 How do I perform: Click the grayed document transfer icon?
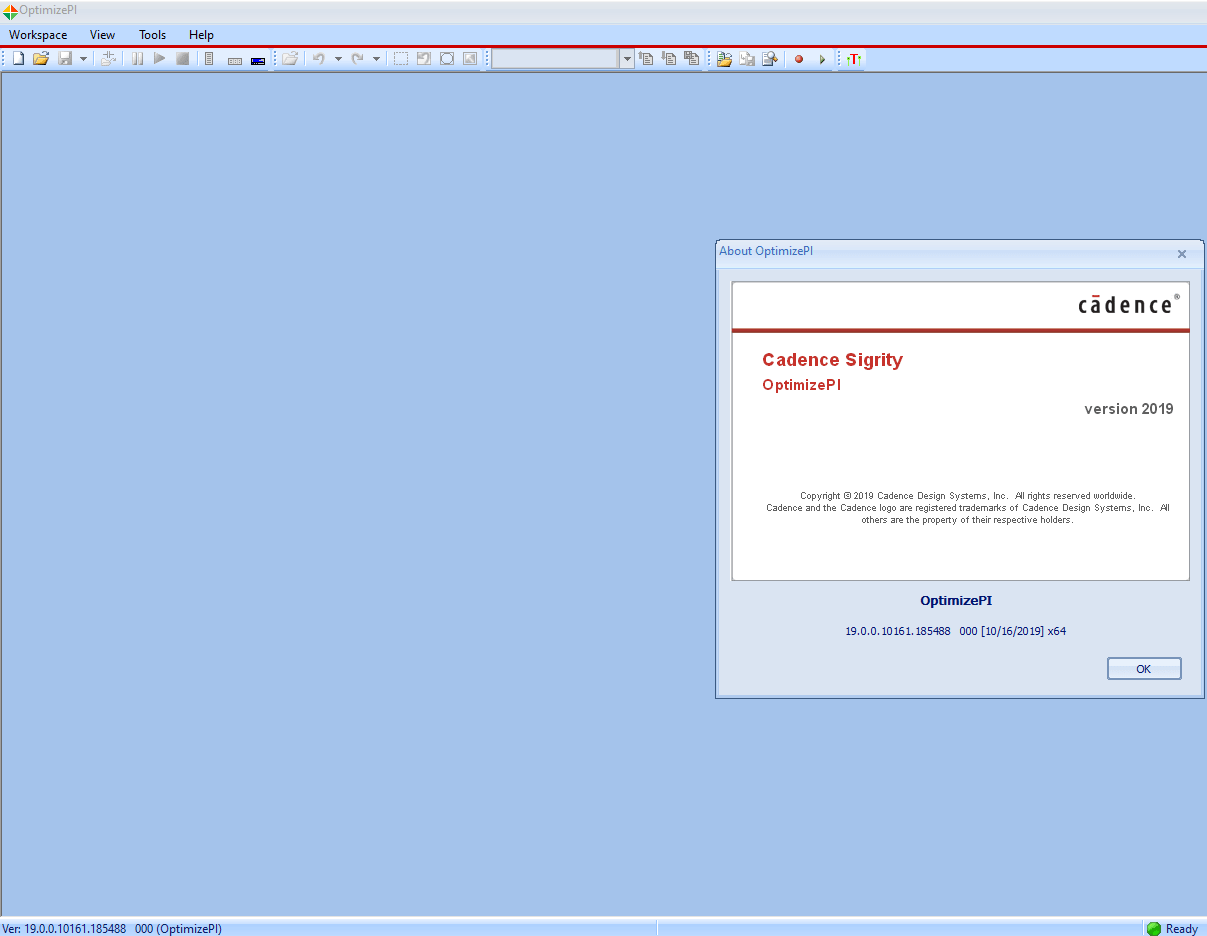click(x=747, y=59)
